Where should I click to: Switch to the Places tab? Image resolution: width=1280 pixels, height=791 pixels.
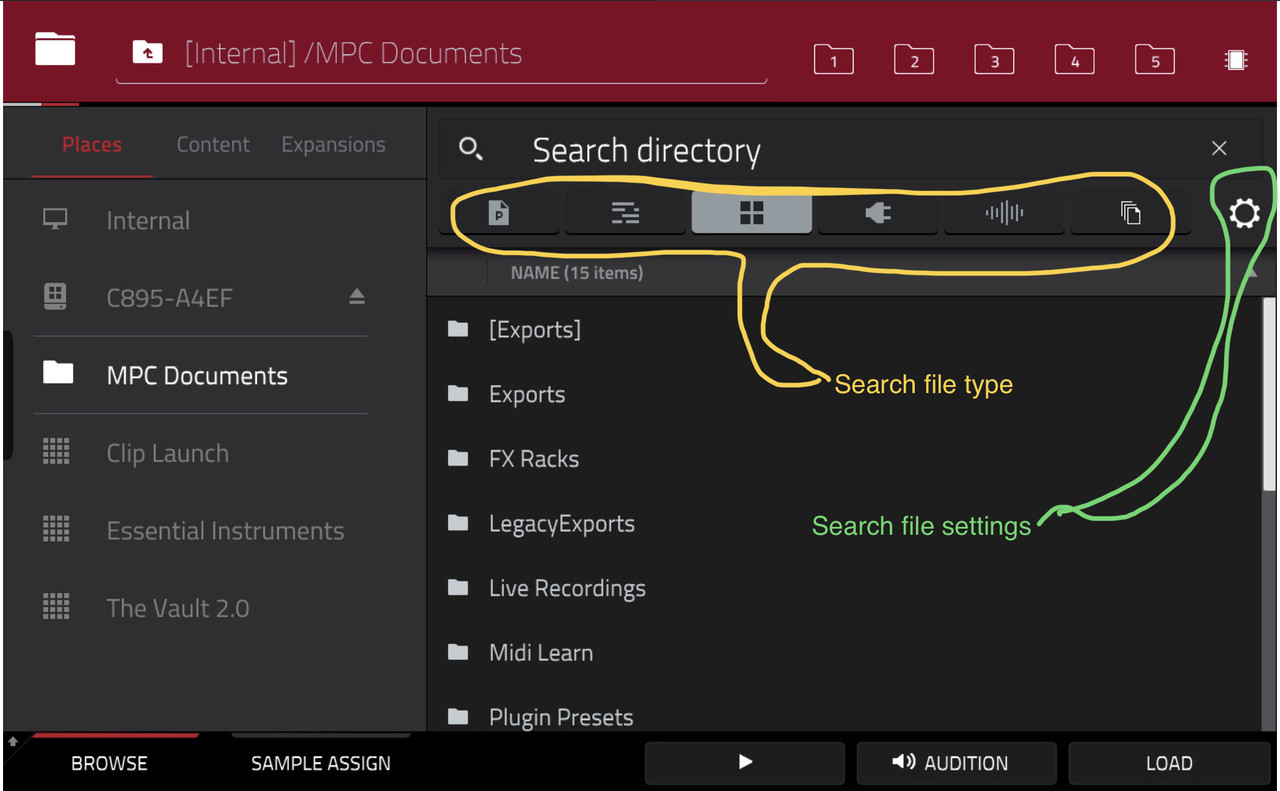coord(92,145)
